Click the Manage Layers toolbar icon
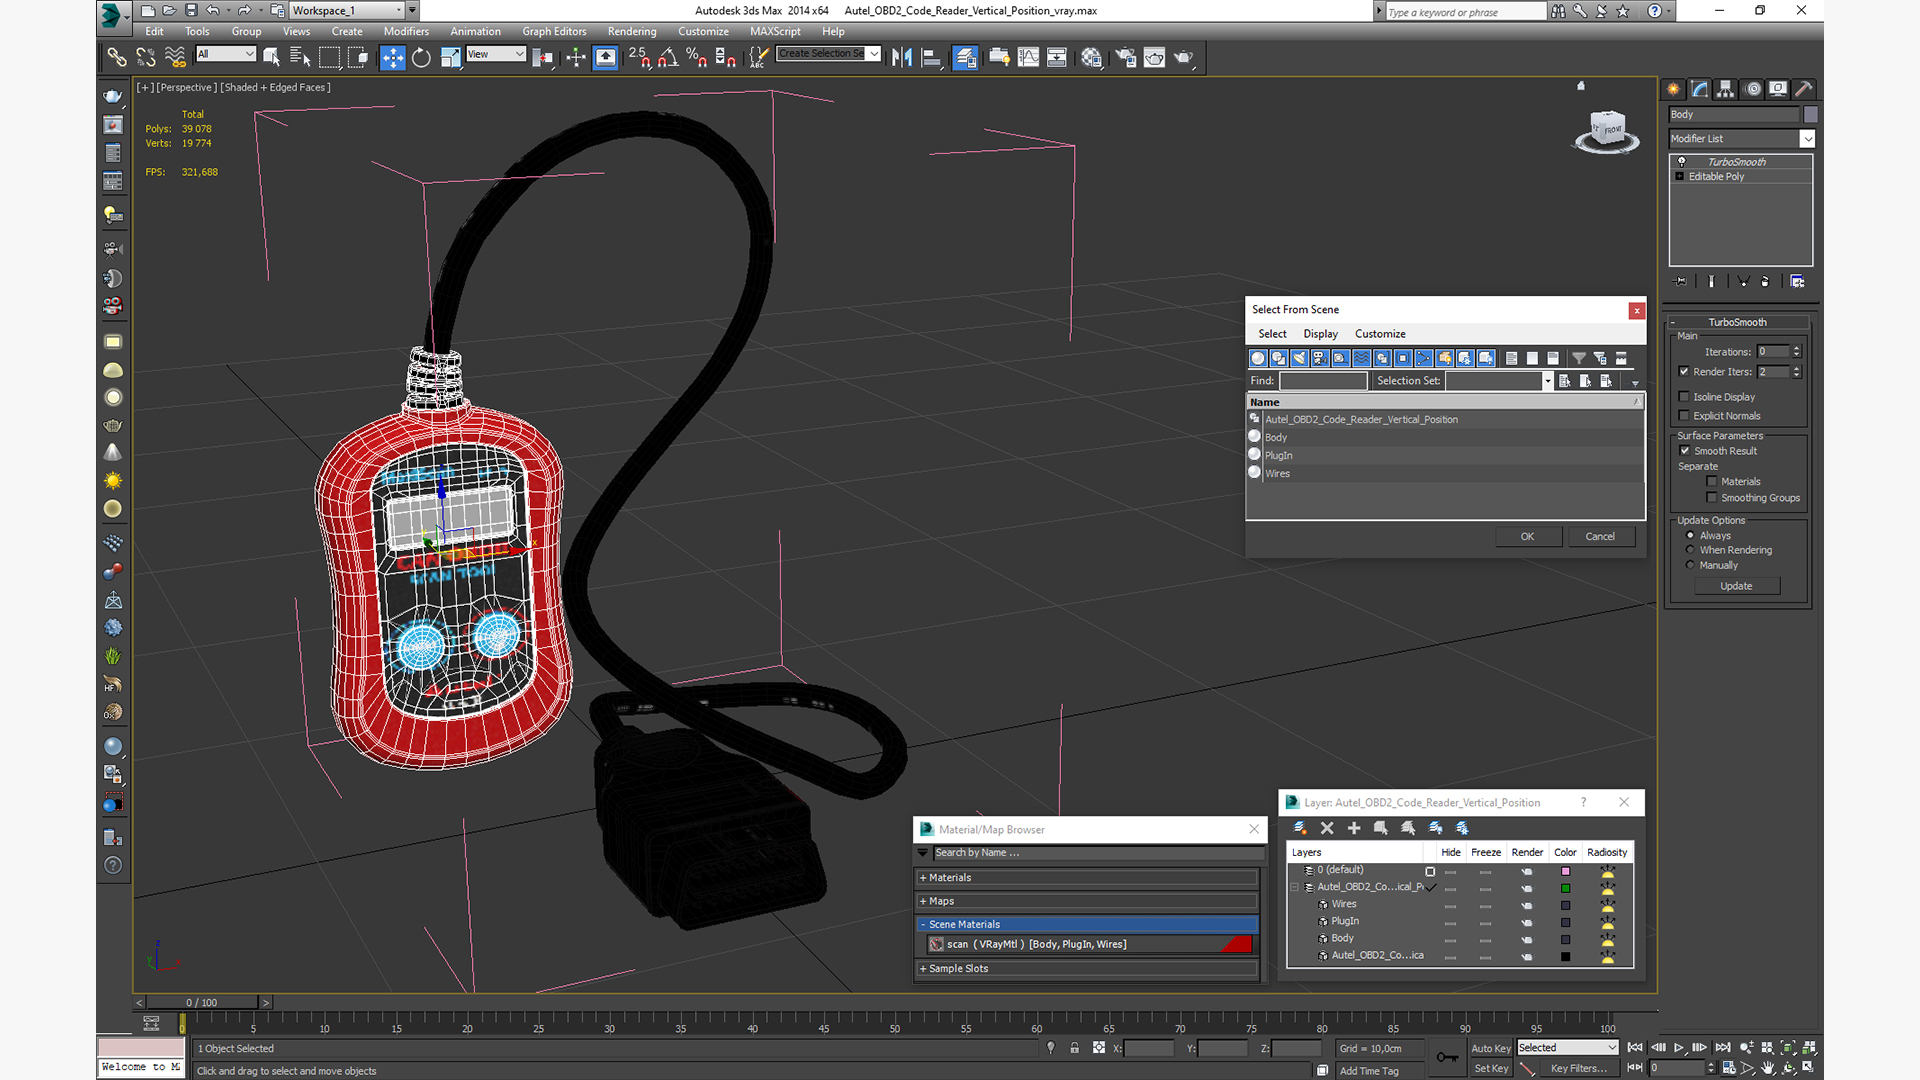The width and height of the screenshot is (1920, 1080). pyautogui.click(x=965, y=58)
